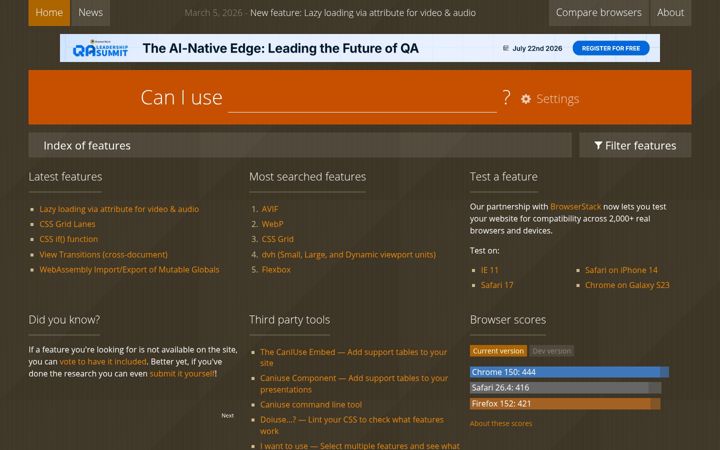The width and height of the screenshot is (720, 450).
Task: Click the Register For Free button
Action: (611, 48)
